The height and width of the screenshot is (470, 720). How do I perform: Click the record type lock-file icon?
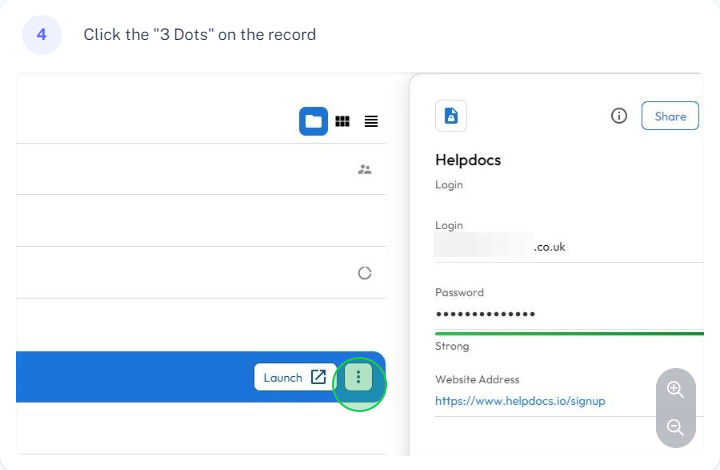point(451,116)
